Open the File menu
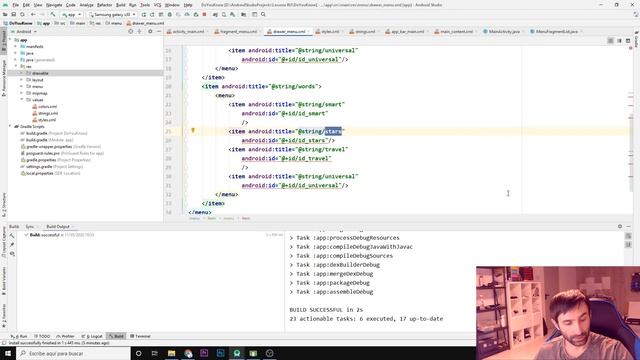This screenshot has width=640, height=360. (16, 5)
